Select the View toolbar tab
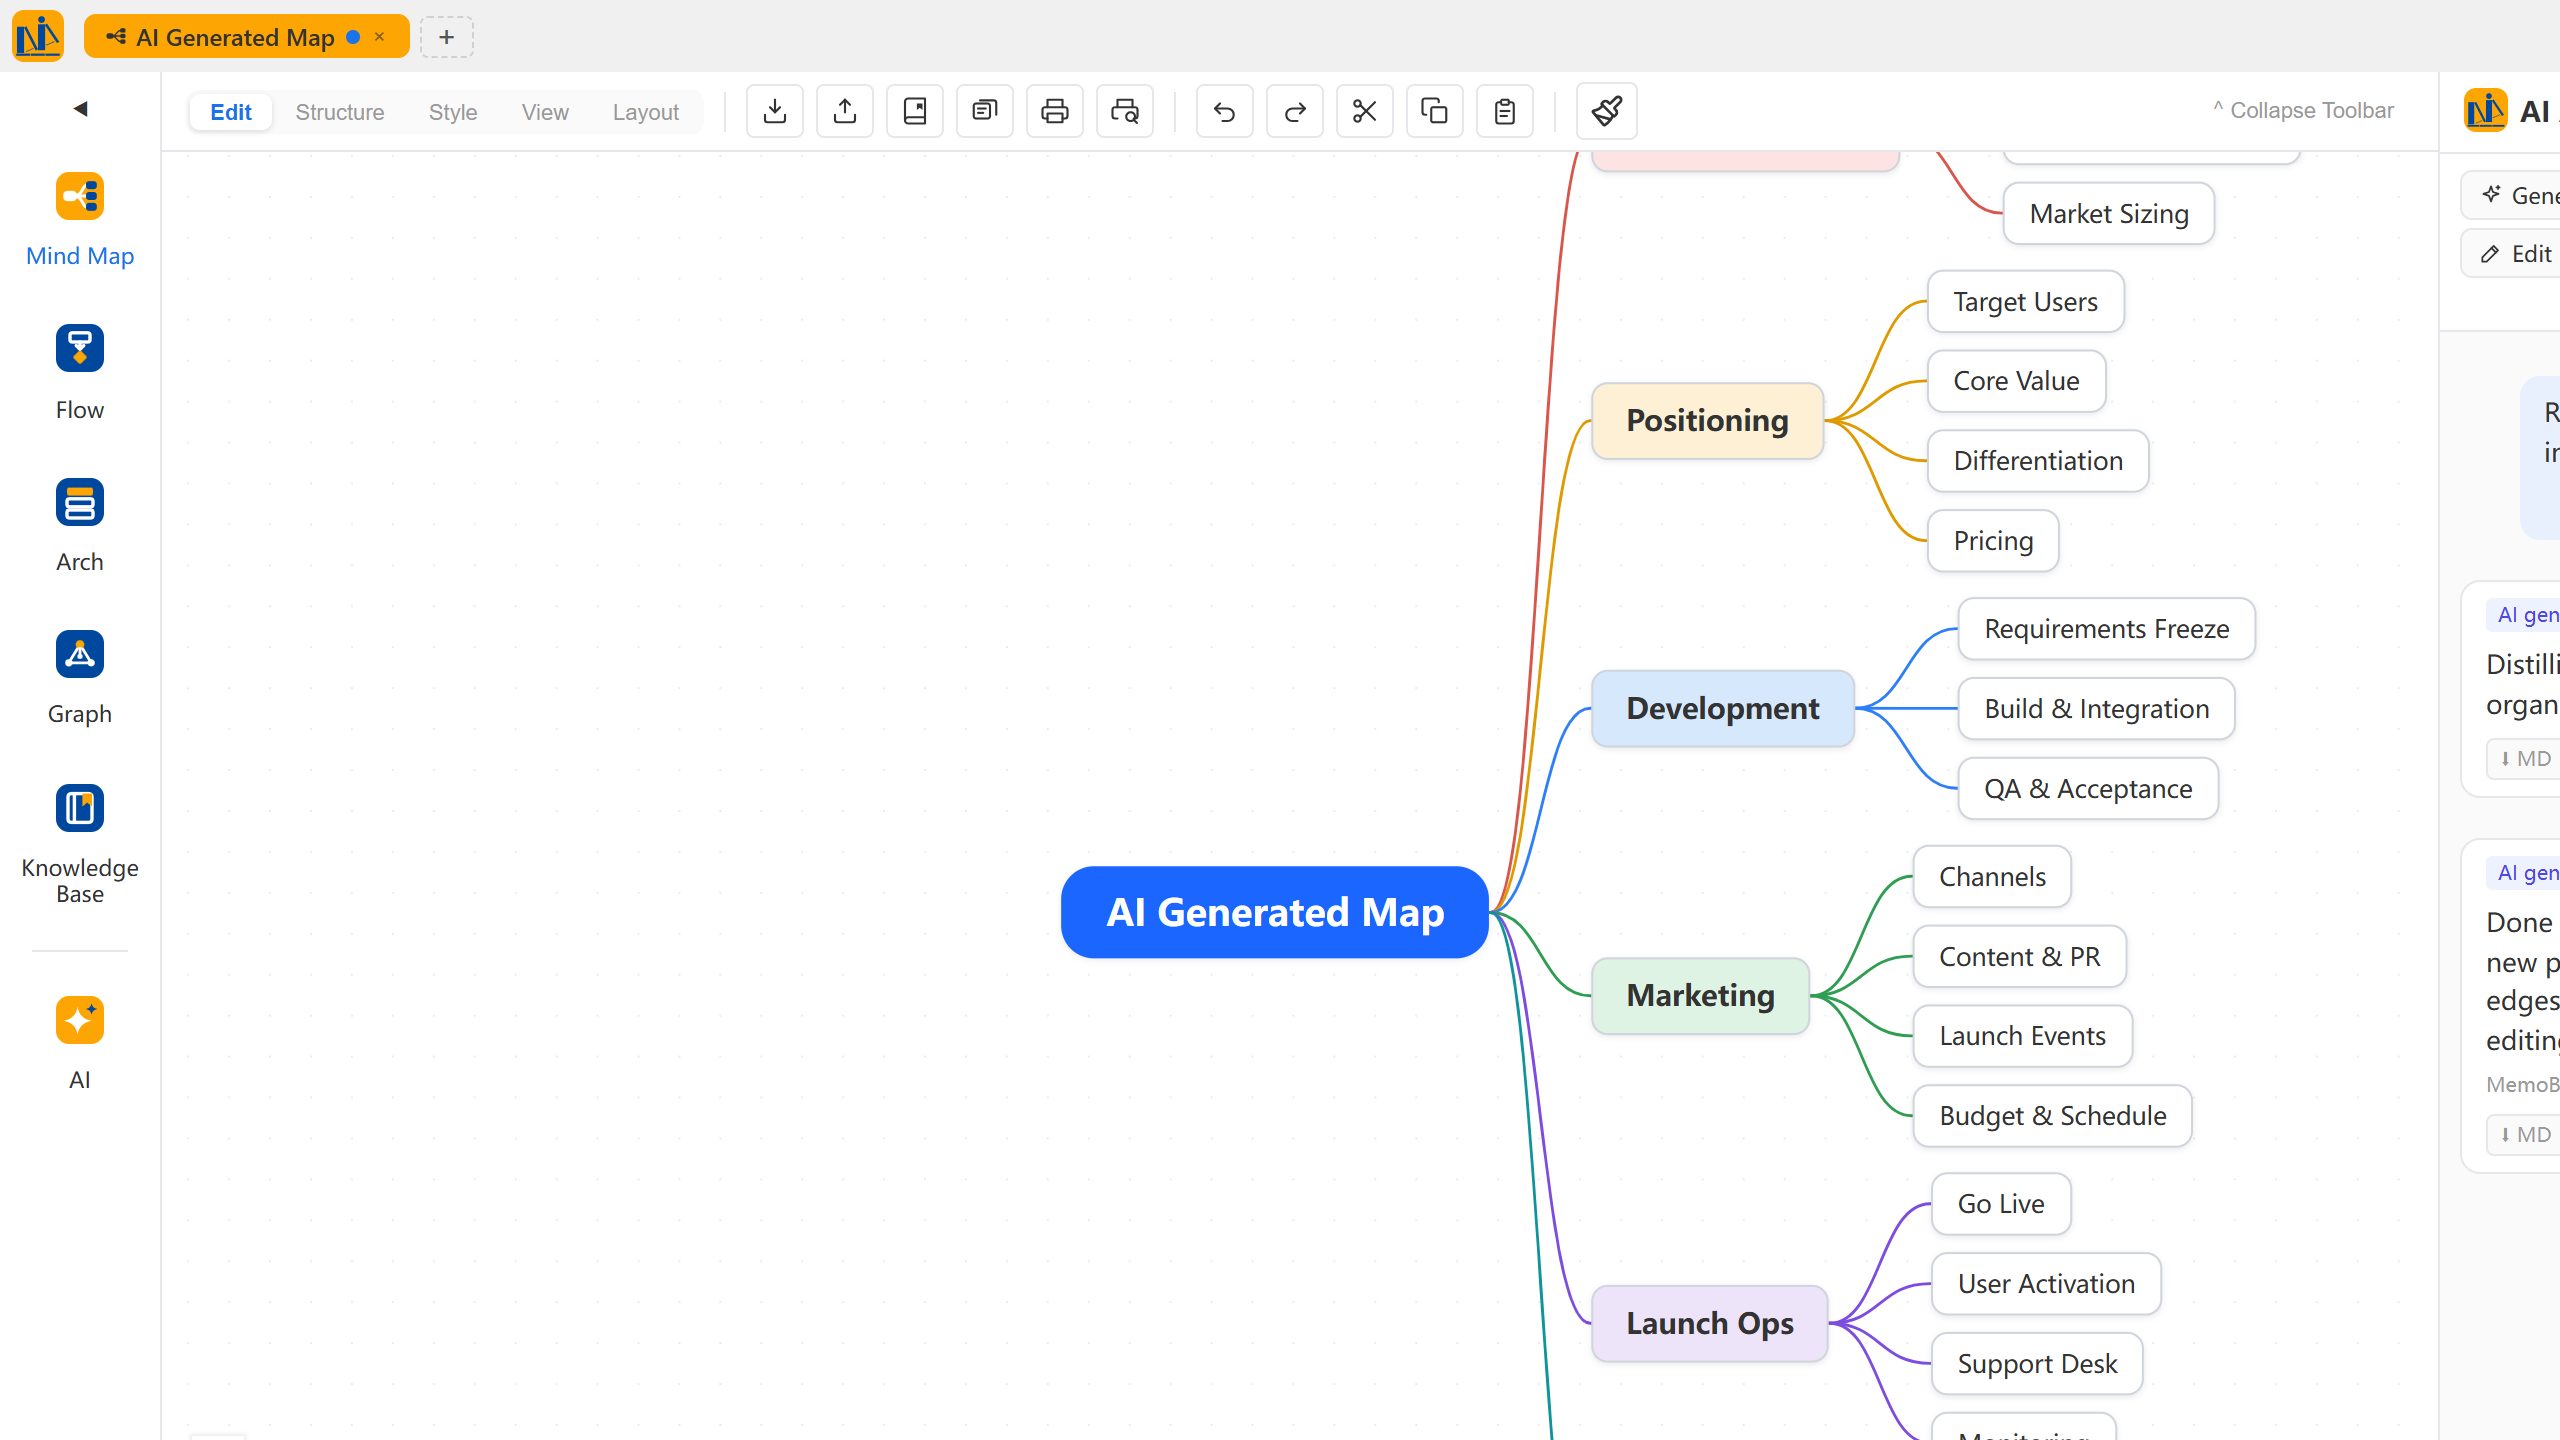Image resolution: width=2560 pixels, height=1440 pixels. pos(545,112)
